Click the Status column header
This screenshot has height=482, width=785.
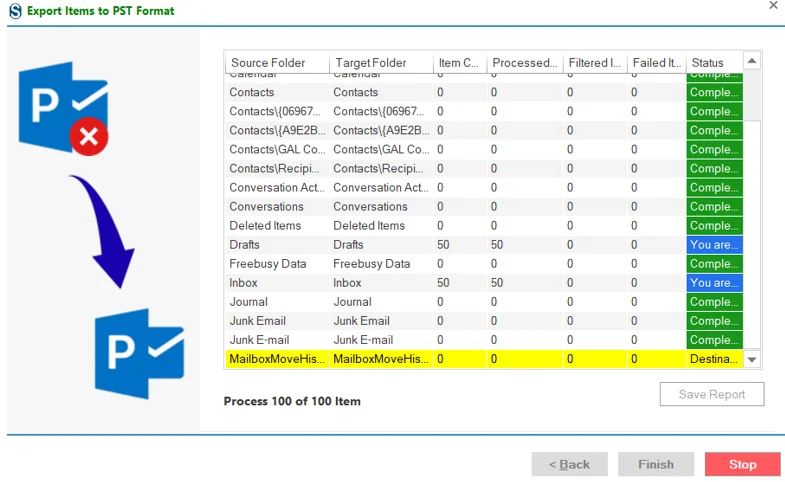[x=714, y=63]
